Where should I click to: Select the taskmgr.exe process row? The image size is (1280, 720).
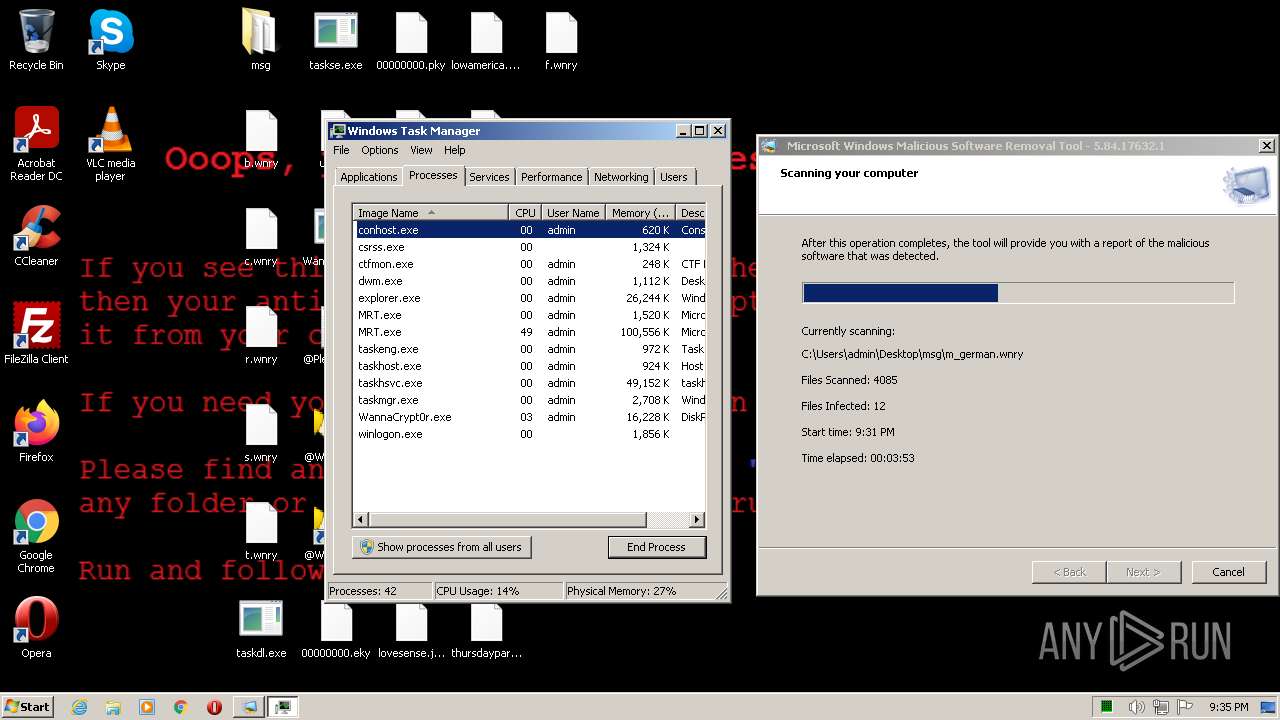pyautogui.click(x=529, y=400)
